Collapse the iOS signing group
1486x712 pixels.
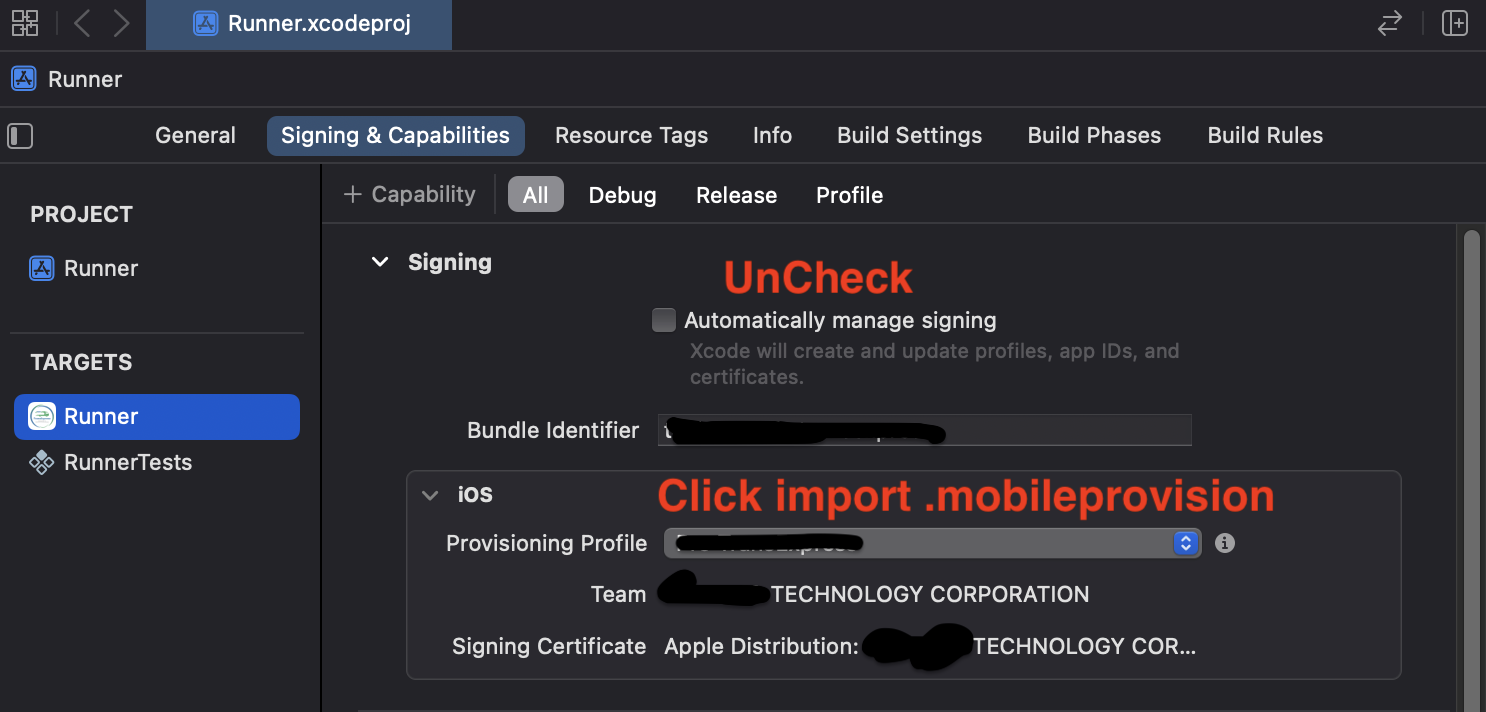point(430,495)
